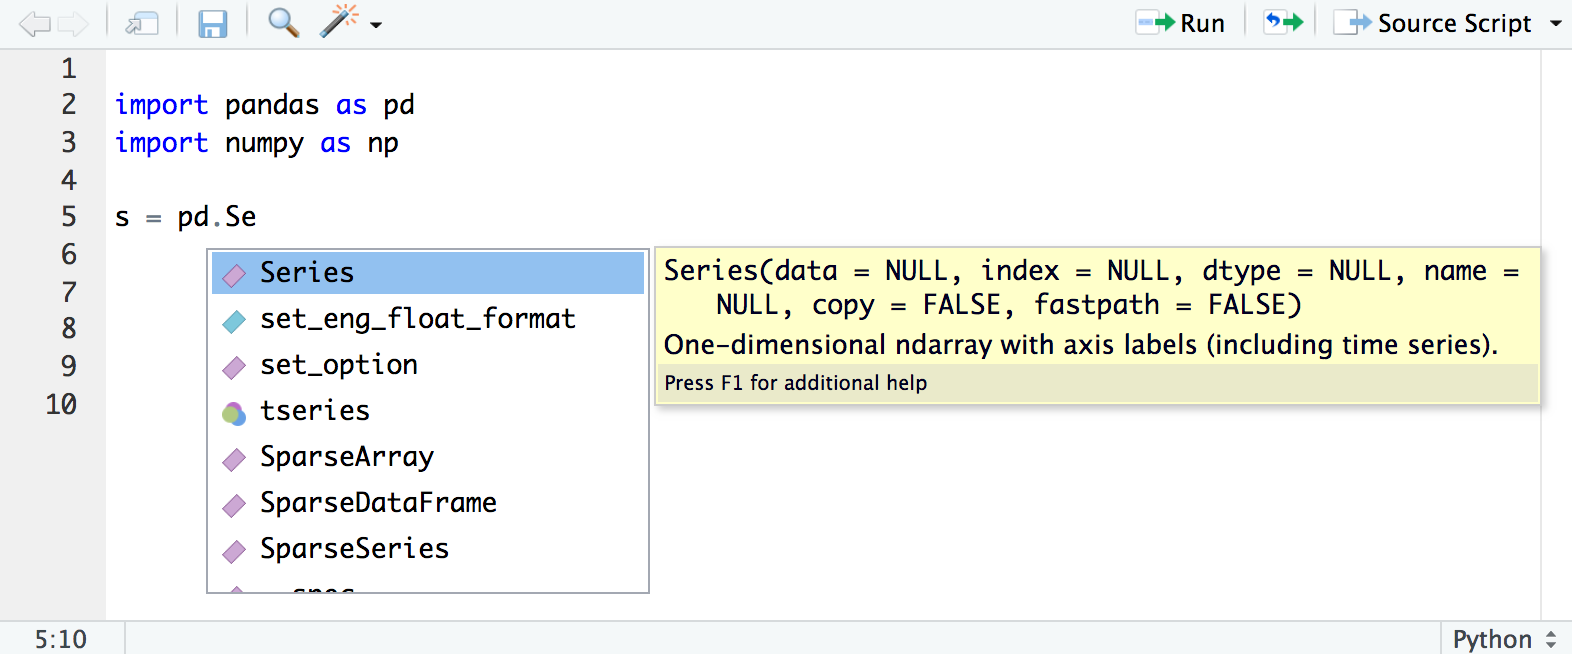The image size is (1572, 654).
Task: Click the code tools magic wand icon
Action: (x=339, y=22)
